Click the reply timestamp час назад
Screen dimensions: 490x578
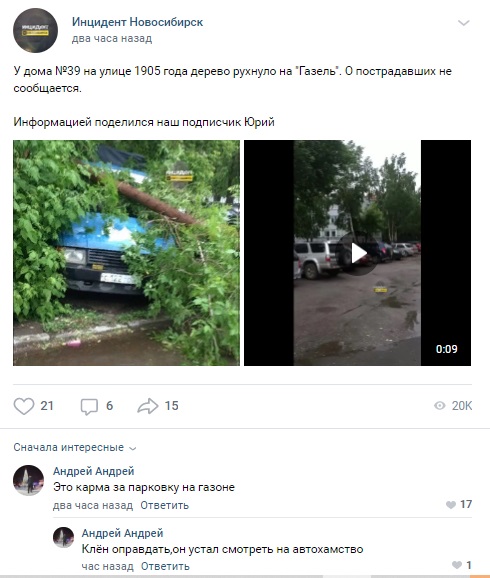[x=107, y=566]
